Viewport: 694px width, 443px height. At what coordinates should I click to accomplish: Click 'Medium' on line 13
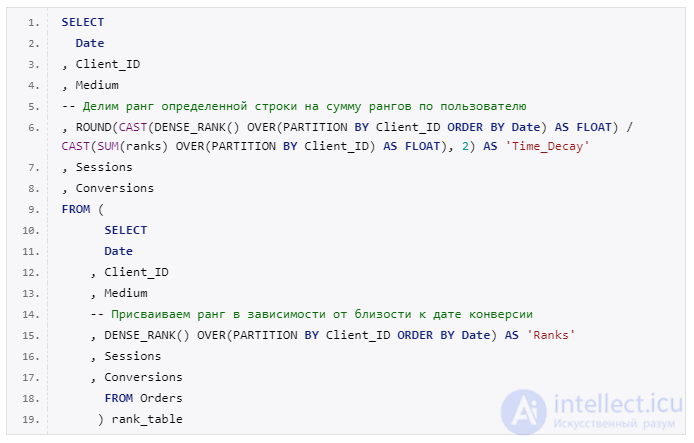pos(126,293)
